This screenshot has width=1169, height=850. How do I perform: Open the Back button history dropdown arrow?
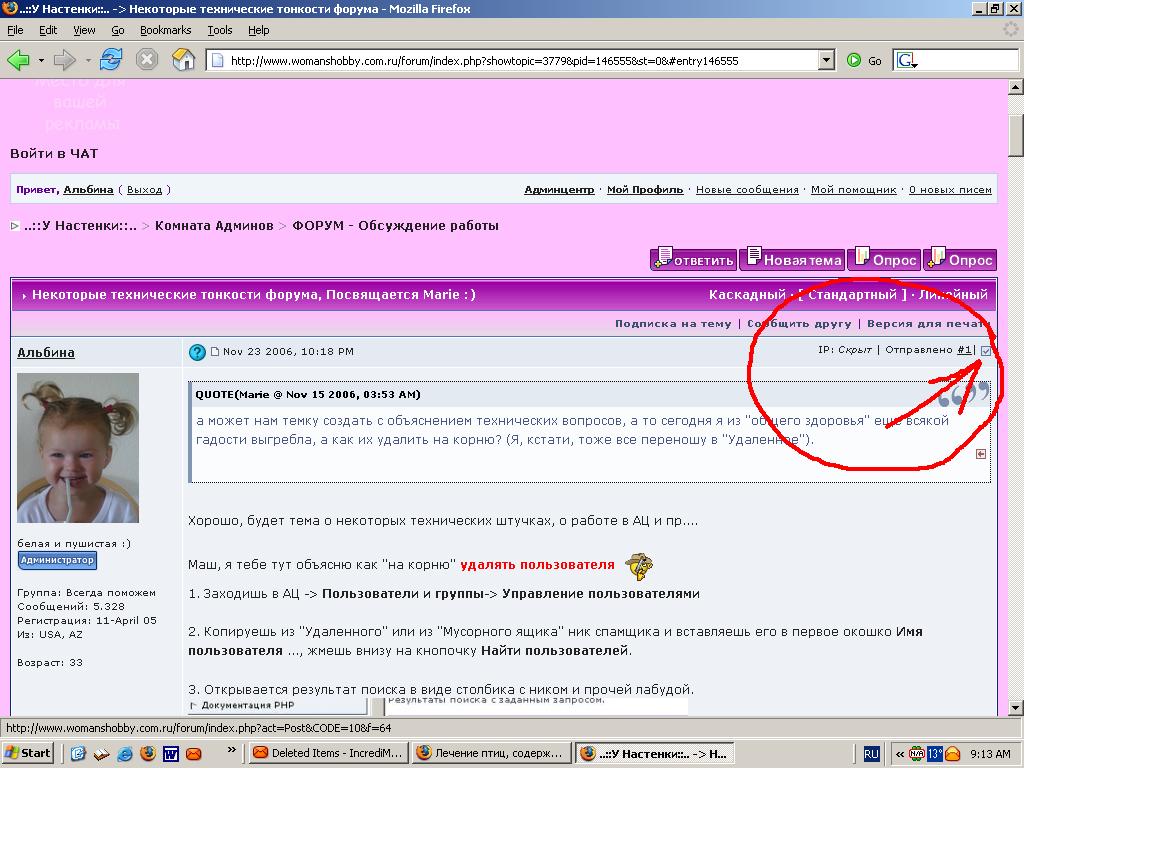41,60
